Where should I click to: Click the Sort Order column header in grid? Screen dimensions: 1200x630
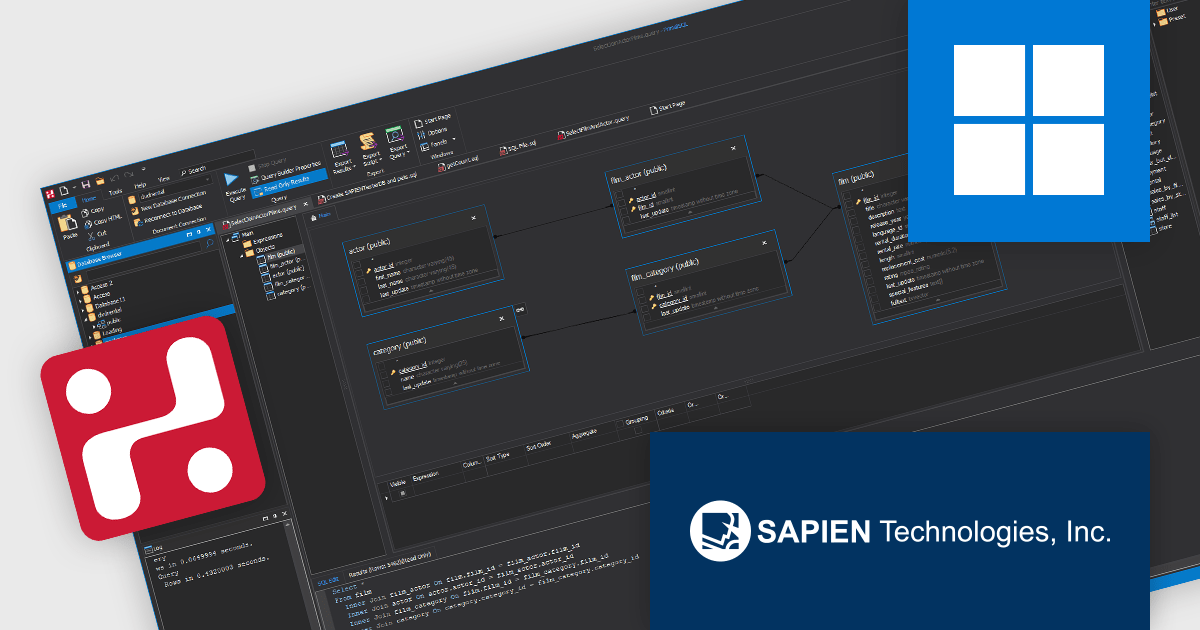pyautogui.click(x=538, y=446)
